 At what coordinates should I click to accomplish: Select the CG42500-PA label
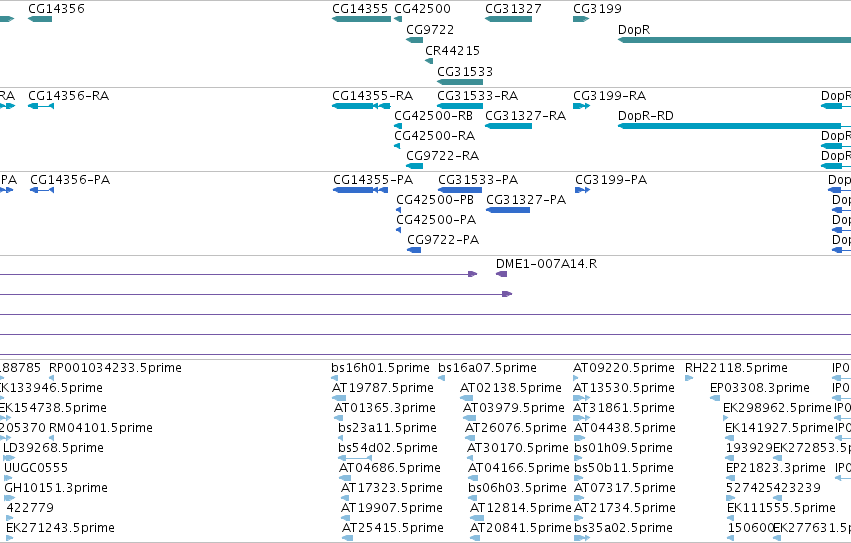(x=436, y=220)
